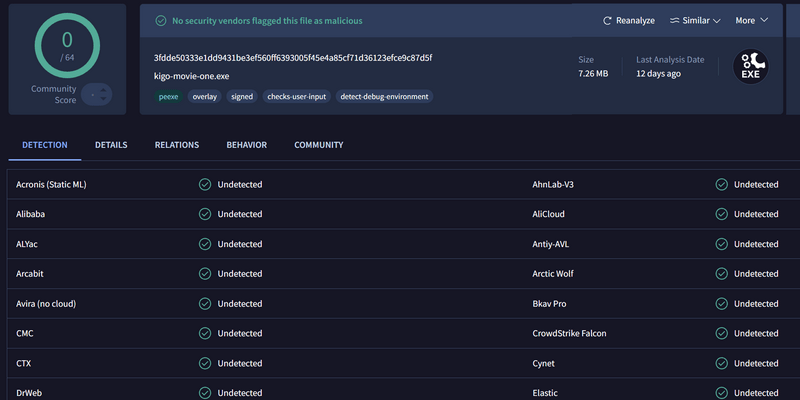Open the More dropdown menu
The height and width of the screenshot is (400, 800).
click(x=752, y=20)
